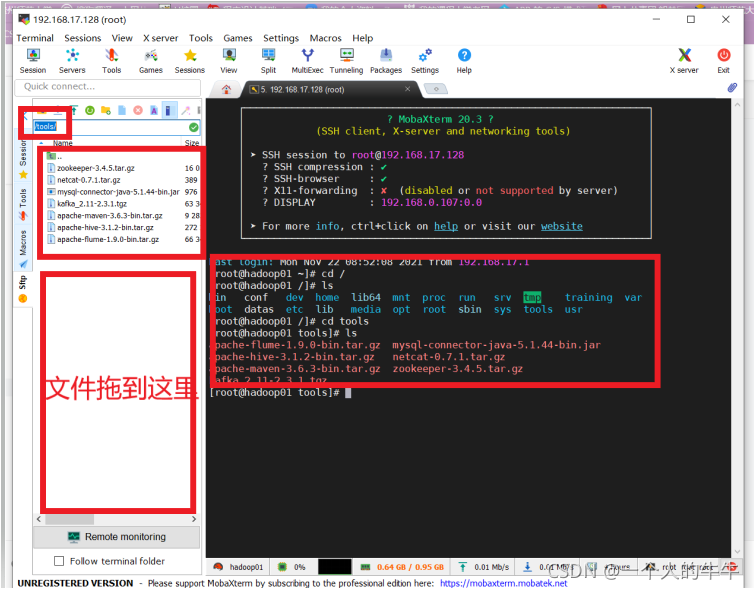Image resolution: width=755 pixels, height=589 pixels.
Task: Click the file list horizontal scrollbar right arrow
Action: click(x=194, y=519)
